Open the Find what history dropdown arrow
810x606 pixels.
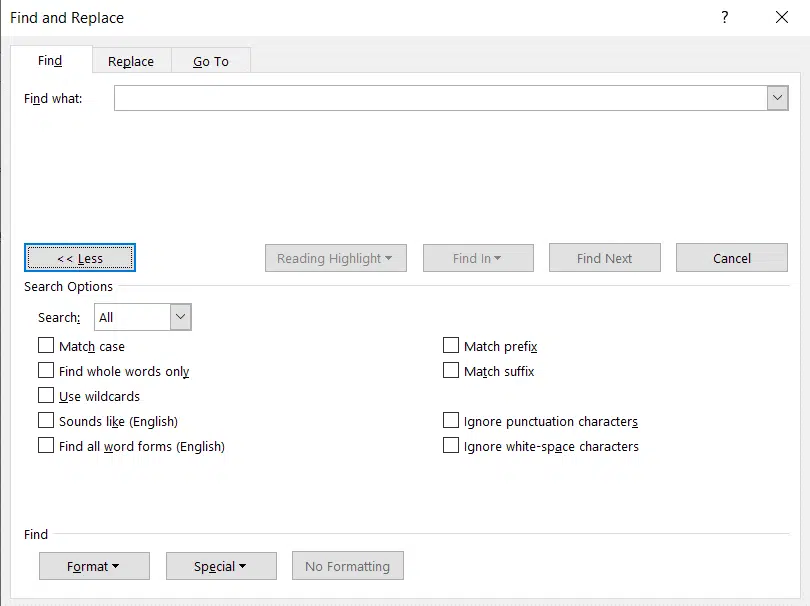[x=777, y=98]
